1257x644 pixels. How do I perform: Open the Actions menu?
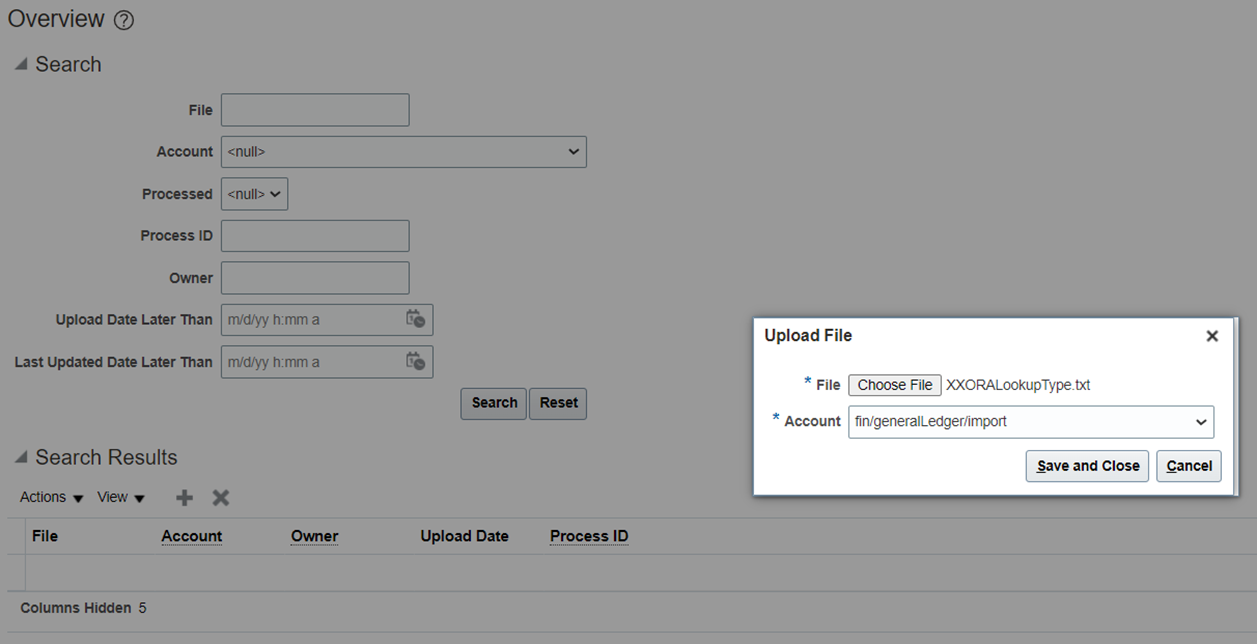coord(50,497)
